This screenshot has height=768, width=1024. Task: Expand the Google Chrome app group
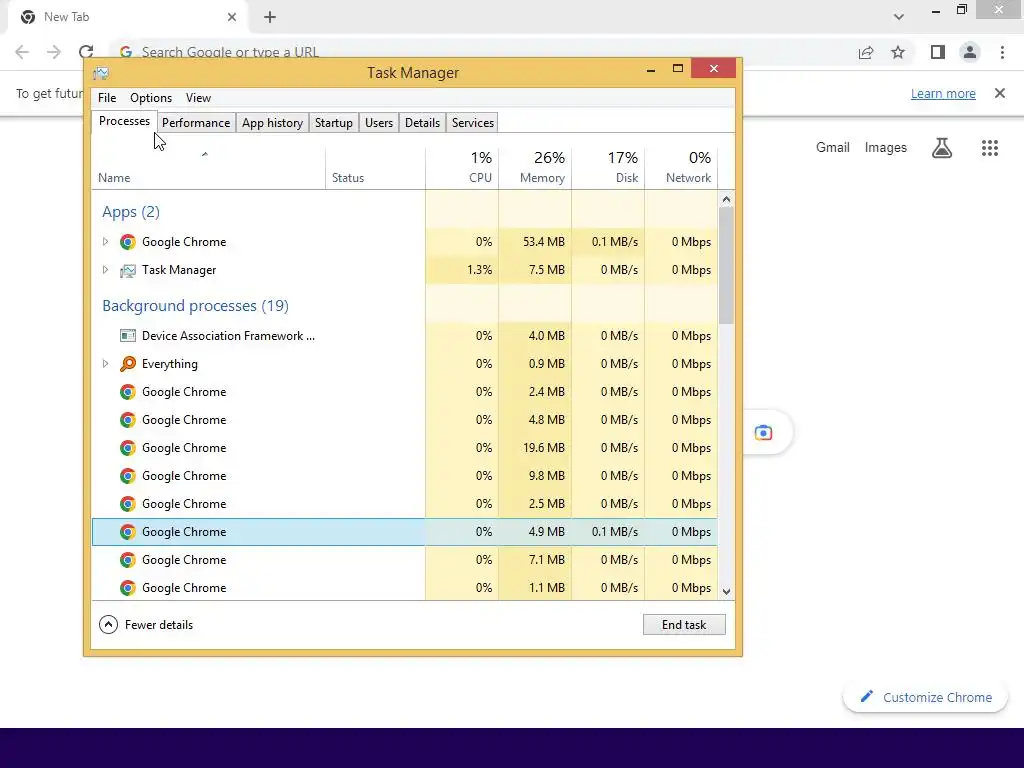pos(105,242)
